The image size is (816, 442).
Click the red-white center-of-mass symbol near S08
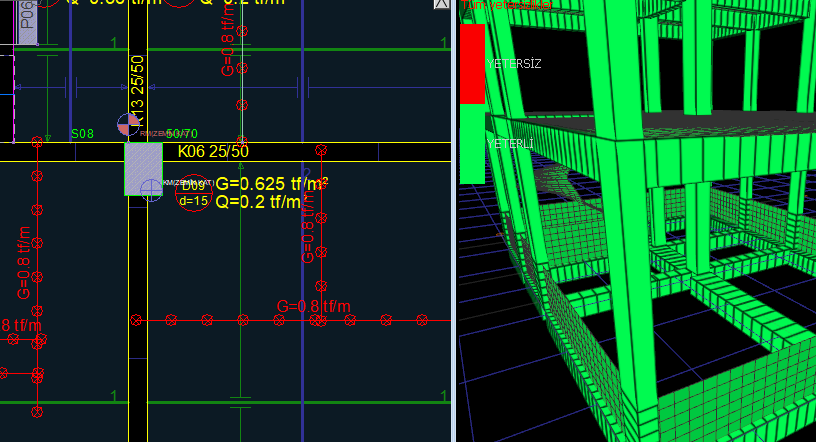[x=128, y=124]
